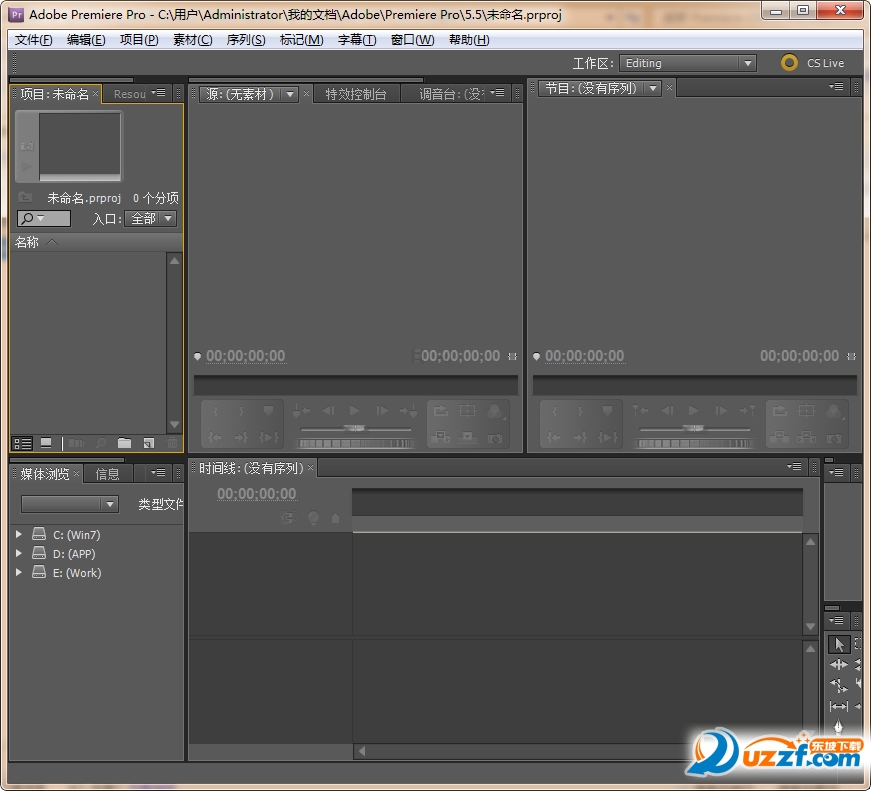This screenshot has width=871, height=791.
Task: Open the 入口 全部 dropdown
Action: [151, 218]
